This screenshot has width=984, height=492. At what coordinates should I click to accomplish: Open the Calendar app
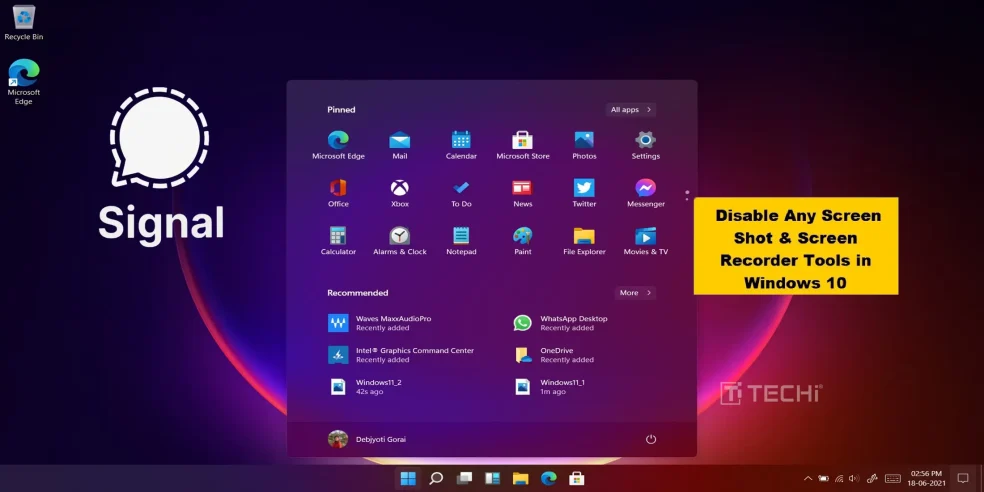[461, 140]
